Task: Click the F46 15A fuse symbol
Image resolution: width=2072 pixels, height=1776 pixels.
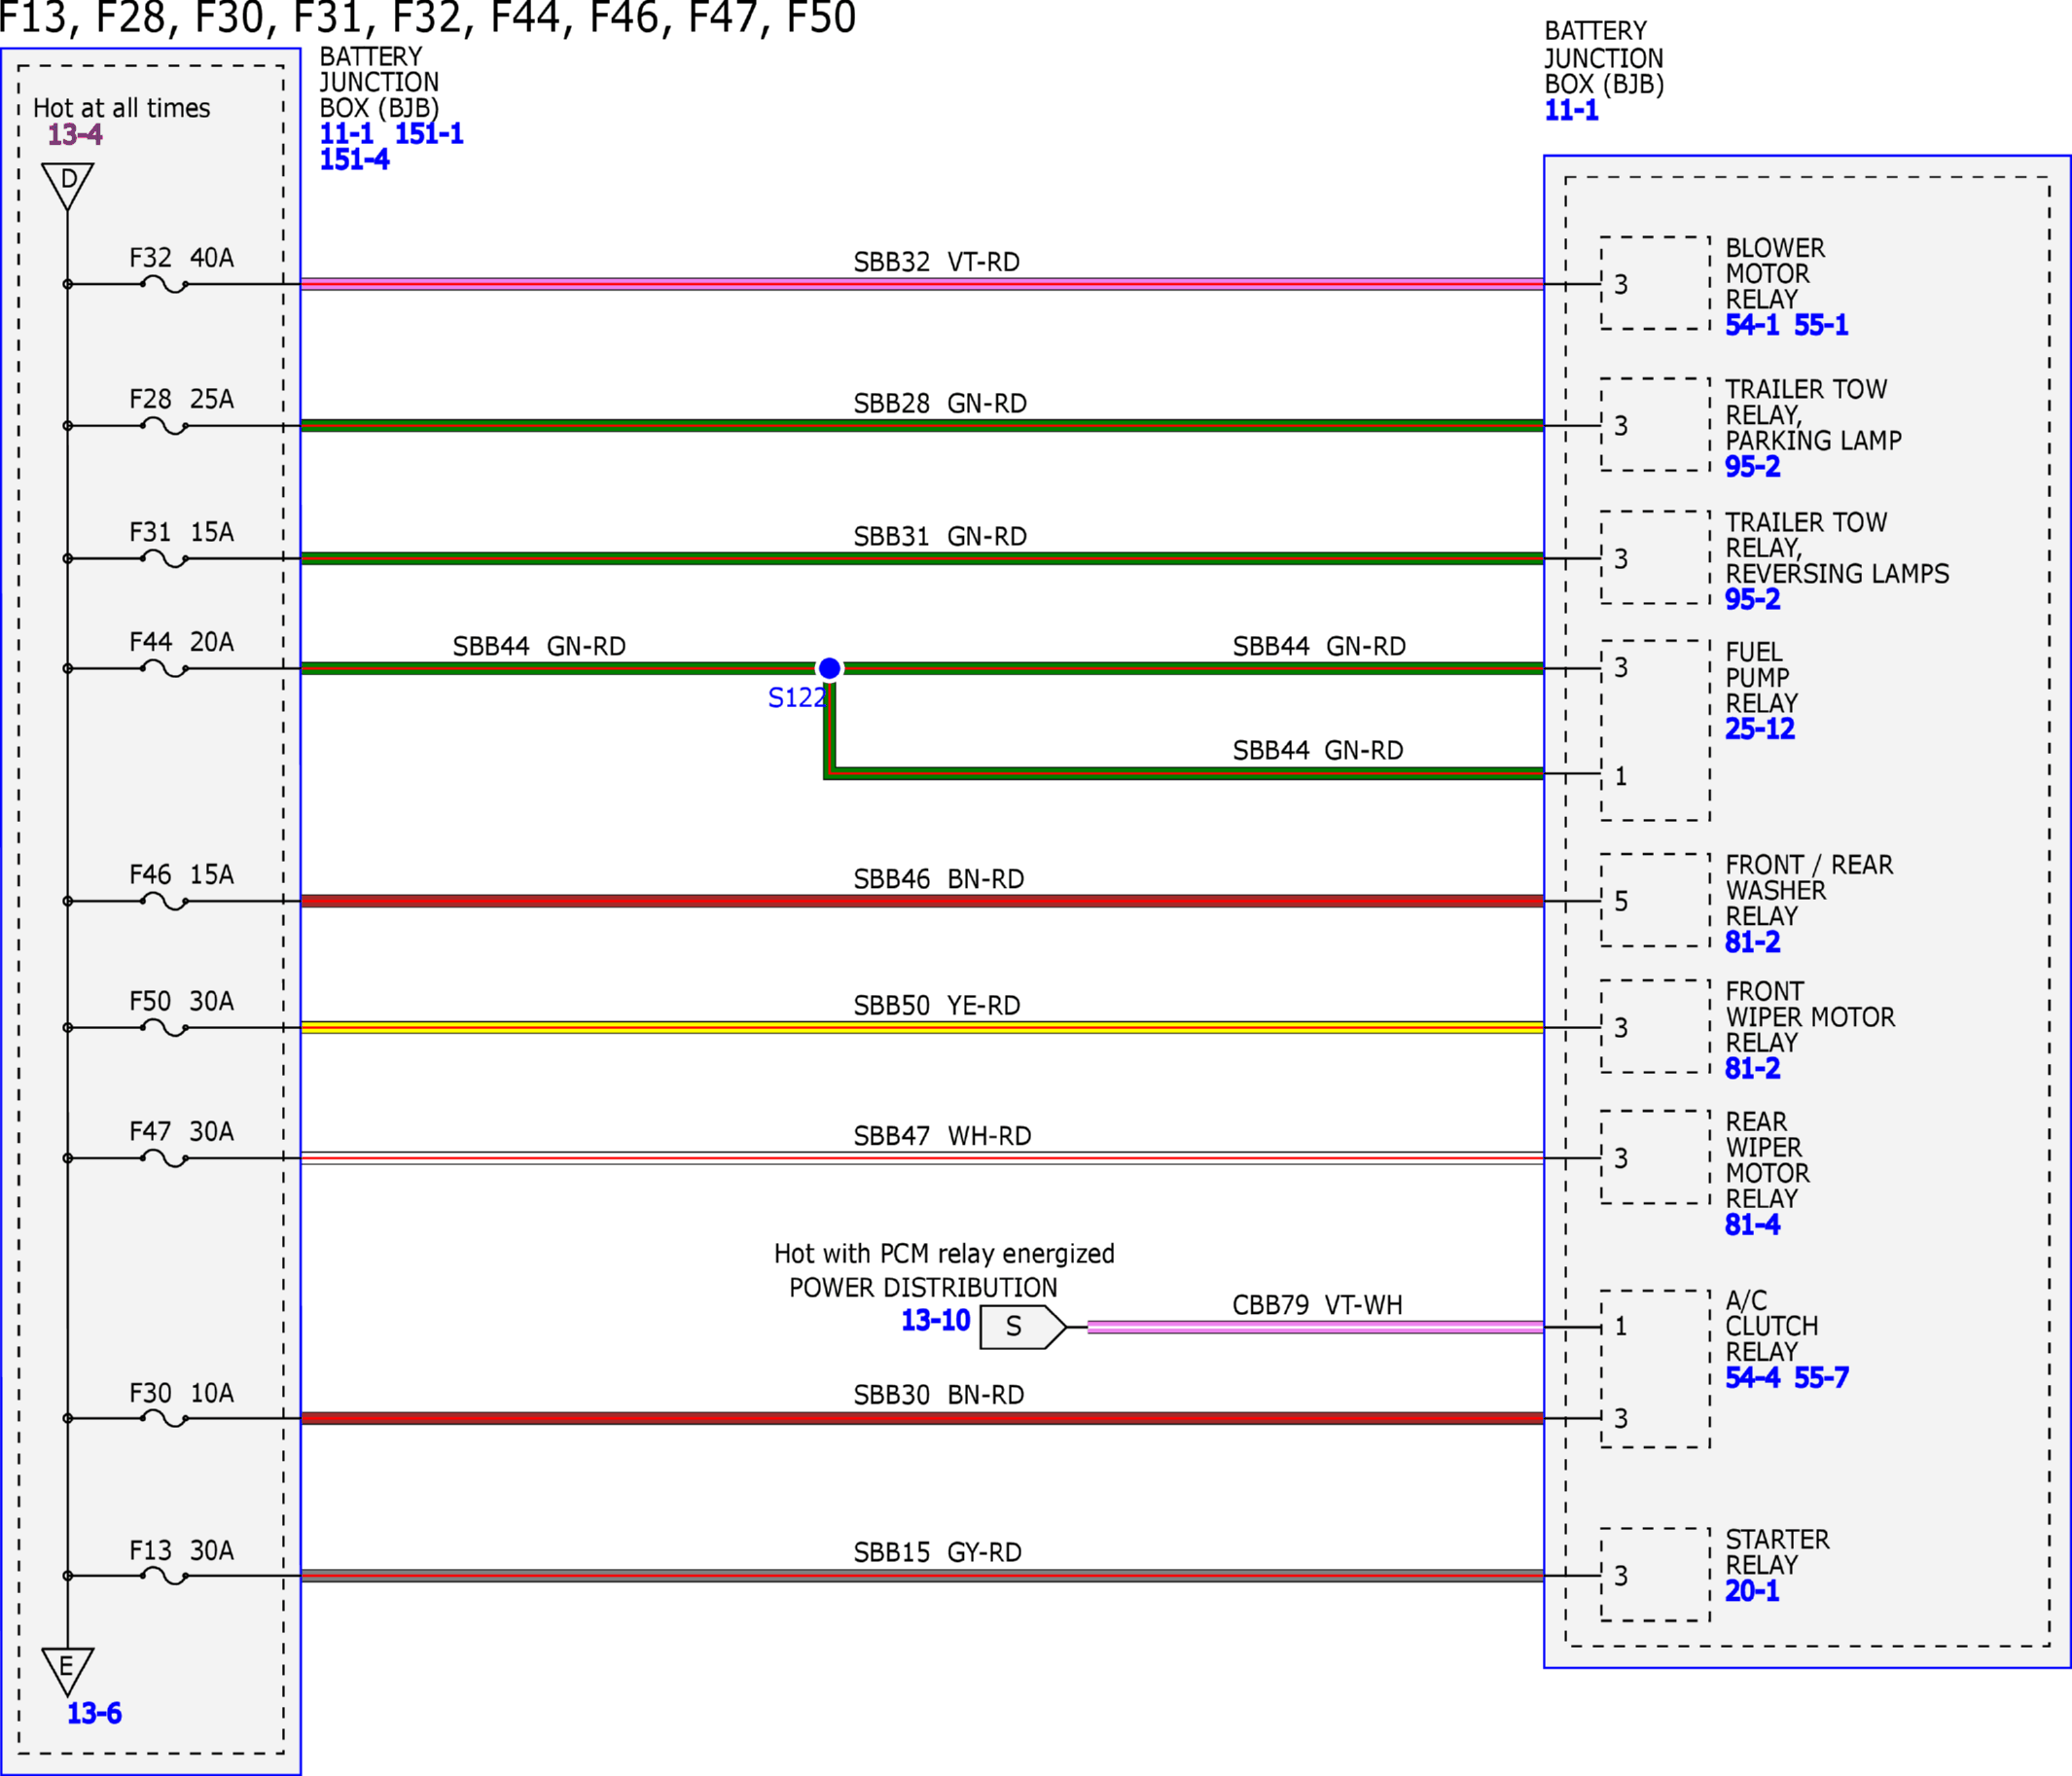Action: click(165, 902)
